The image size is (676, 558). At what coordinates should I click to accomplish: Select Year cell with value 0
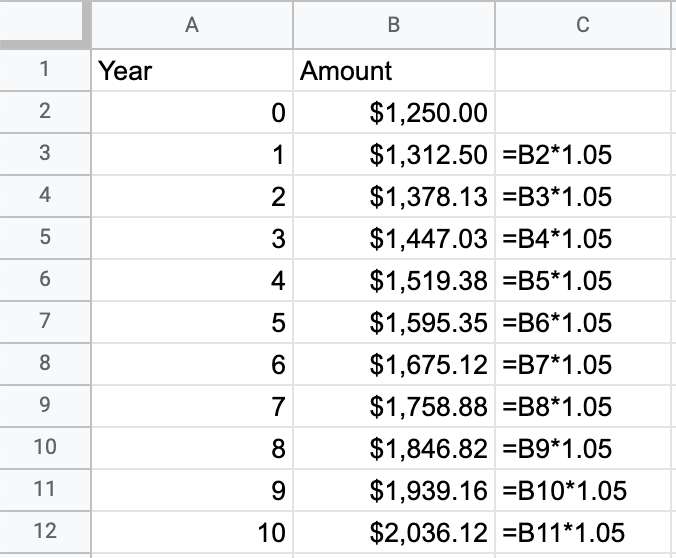click(192, 112)
